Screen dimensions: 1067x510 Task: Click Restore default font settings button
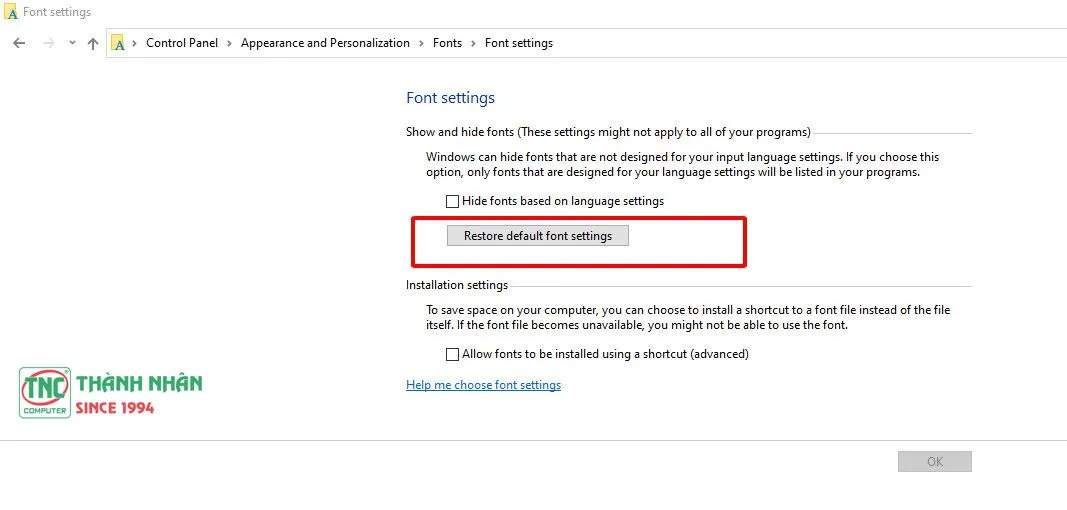pyautogui.click(x=538, y=236)
